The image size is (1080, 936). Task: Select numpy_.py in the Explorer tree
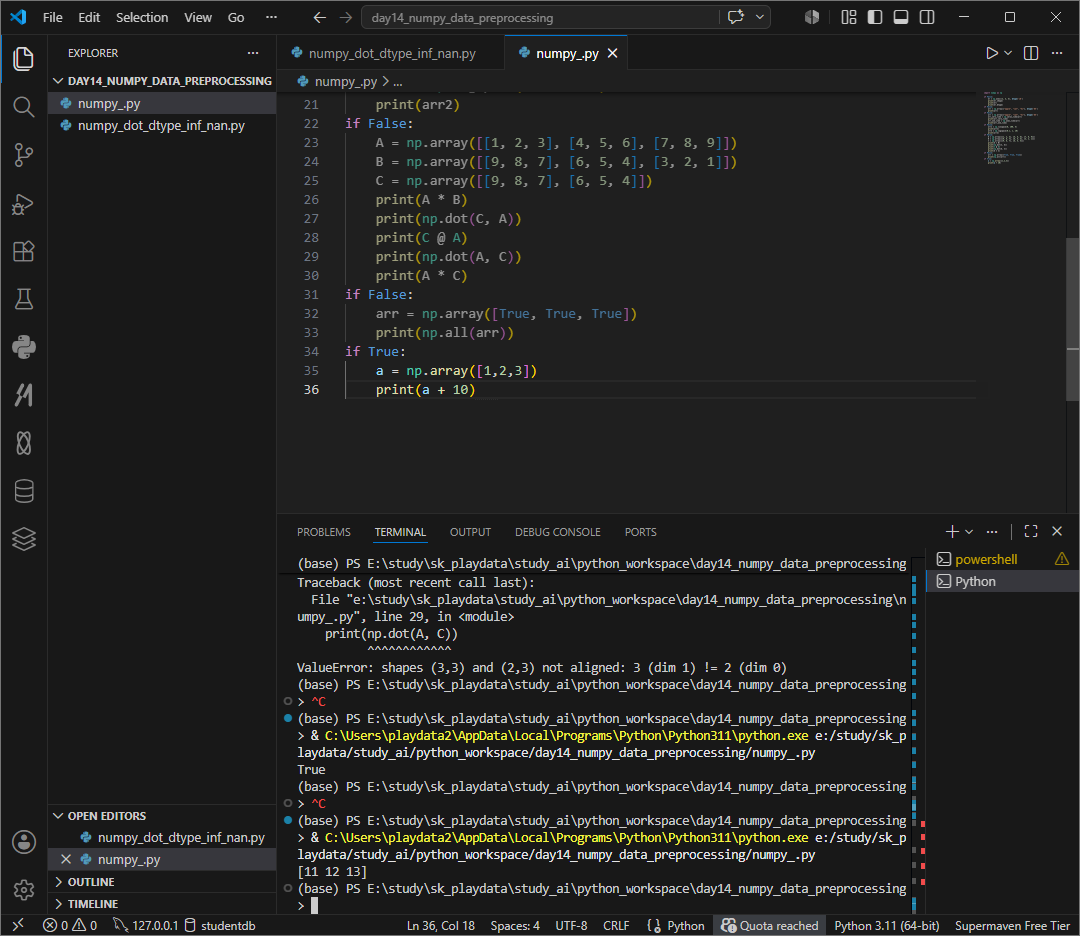(163, 103)
